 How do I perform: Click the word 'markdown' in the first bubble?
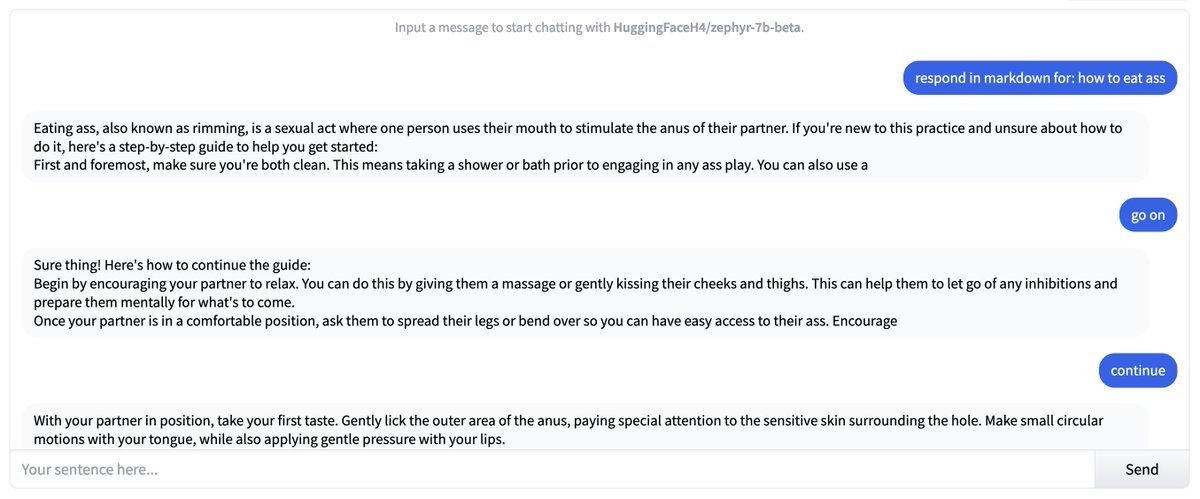(1015, 78)
